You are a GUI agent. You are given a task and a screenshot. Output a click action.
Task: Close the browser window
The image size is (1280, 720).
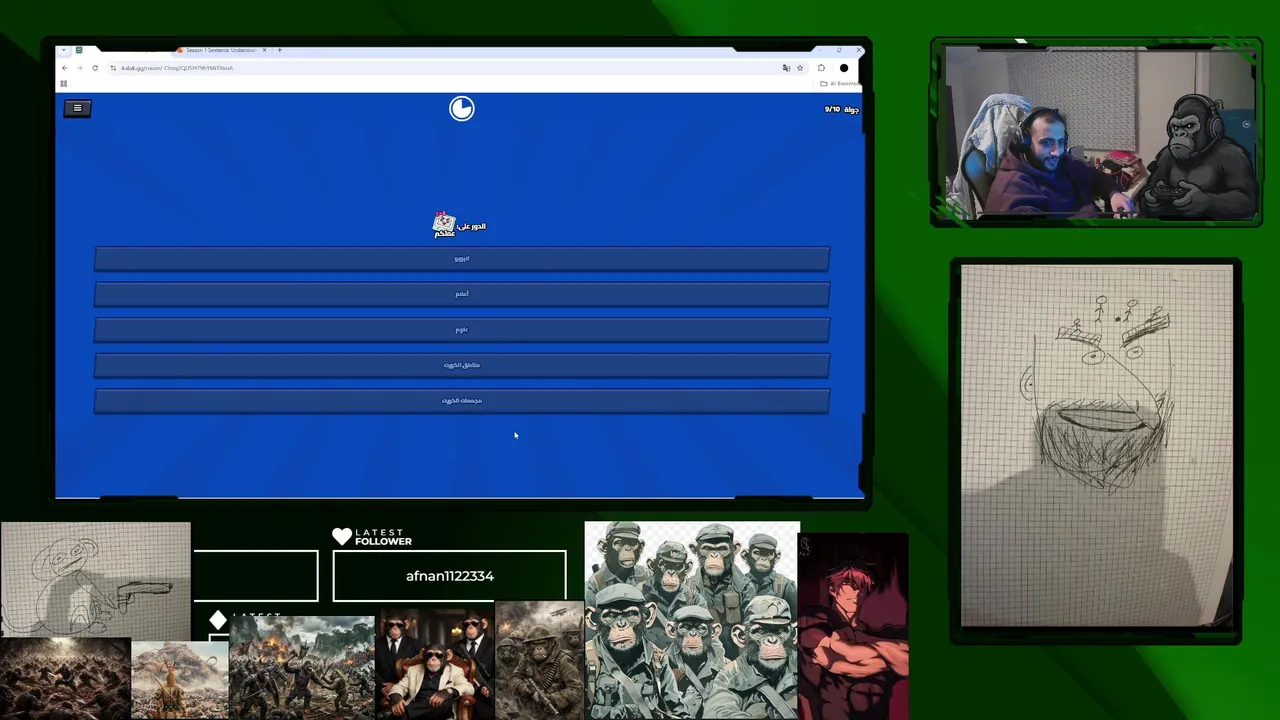tap(859, 50)
